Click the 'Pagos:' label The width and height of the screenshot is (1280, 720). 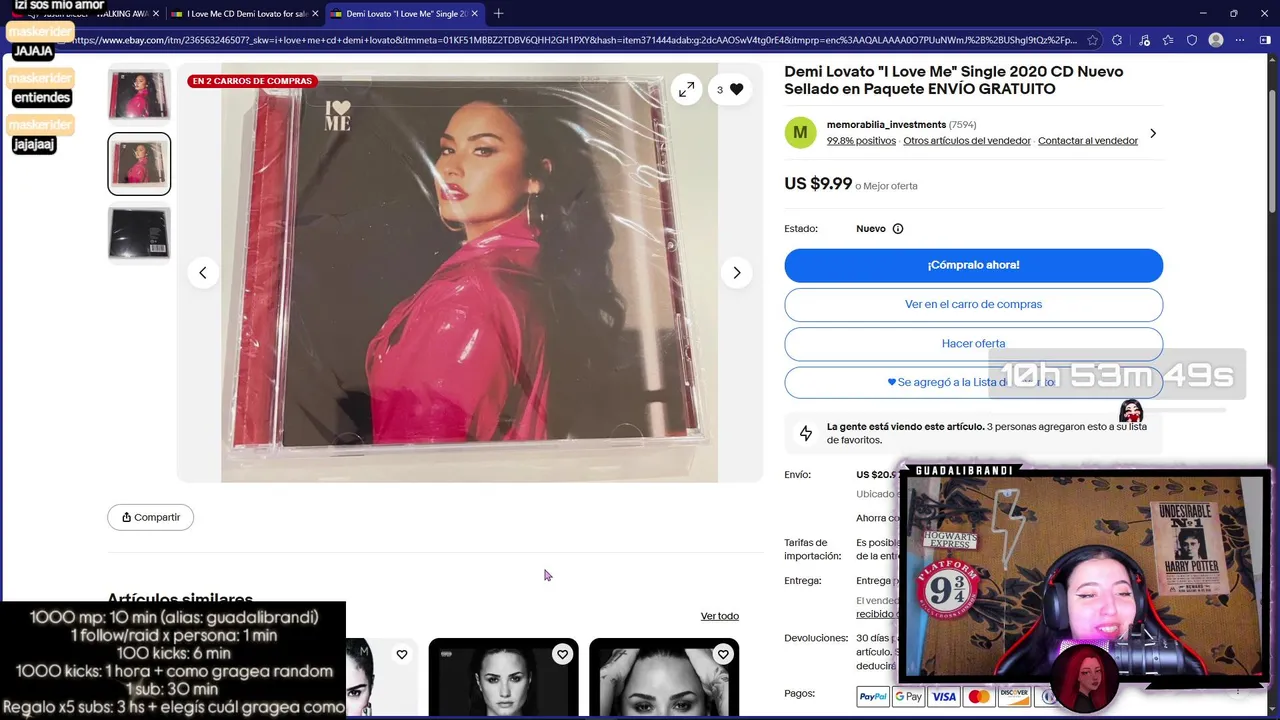coord(800,693)
